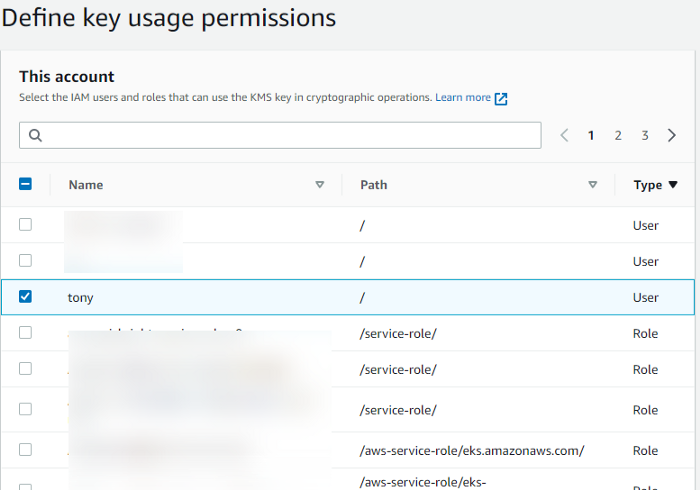Check the second service-role row checkbox
This screenshot has height=490, width=700.
(26, 369)
